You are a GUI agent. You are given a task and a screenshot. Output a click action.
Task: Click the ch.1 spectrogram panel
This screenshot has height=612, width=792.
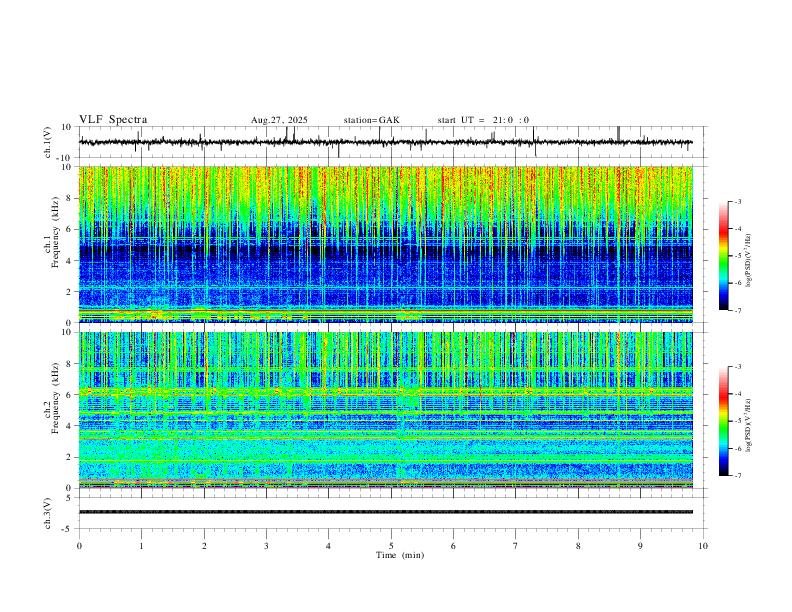[x=386, y=244]
